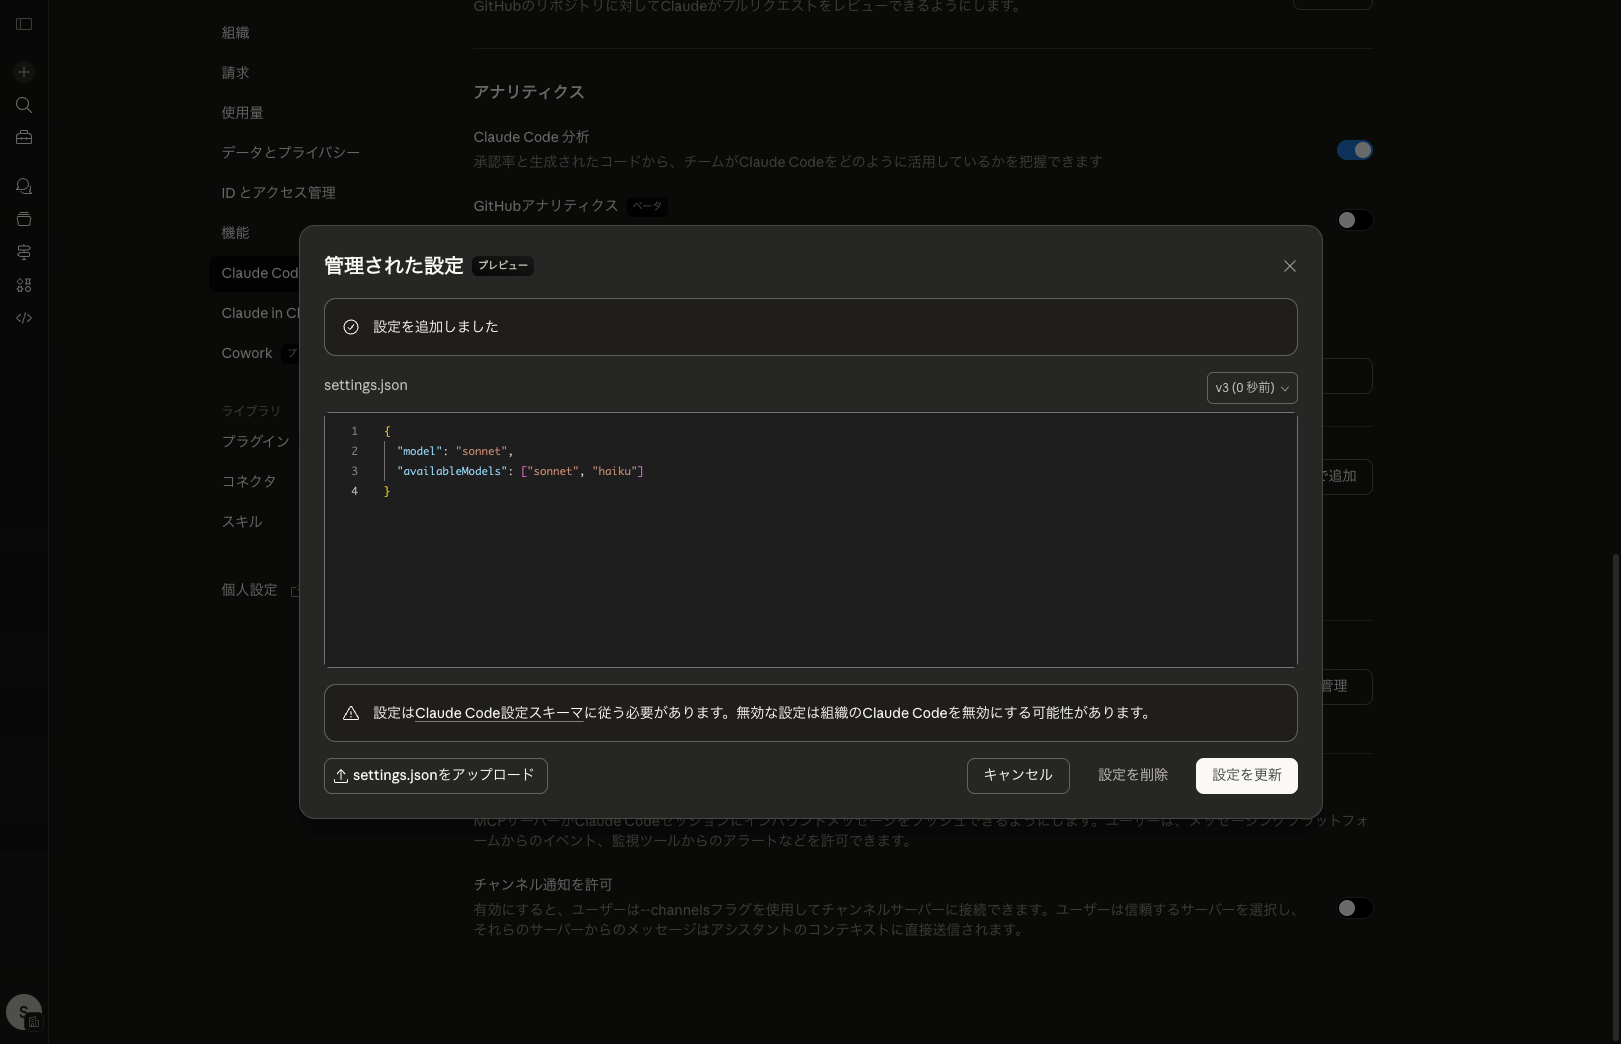Open the Claude Code設定スキーマ link

pyautogui.click(x=499, y=713)
